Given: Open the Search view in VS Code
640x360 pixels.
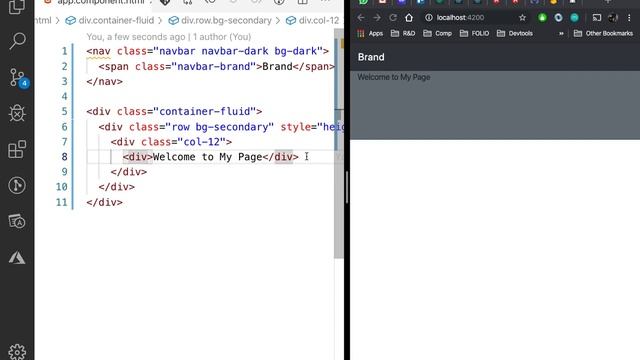Looking at the screenshot, I should [x=17, y=40].
